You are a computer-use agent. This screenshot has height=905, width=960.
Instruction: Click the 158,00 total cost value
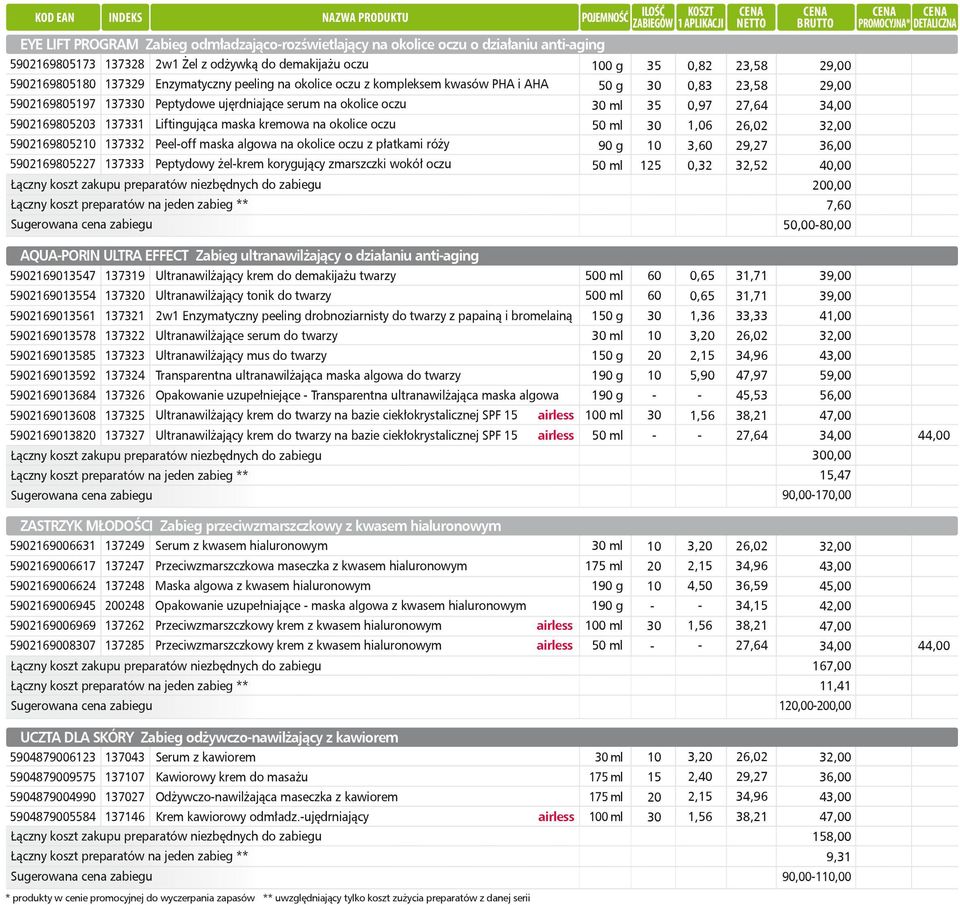point(831,836)
